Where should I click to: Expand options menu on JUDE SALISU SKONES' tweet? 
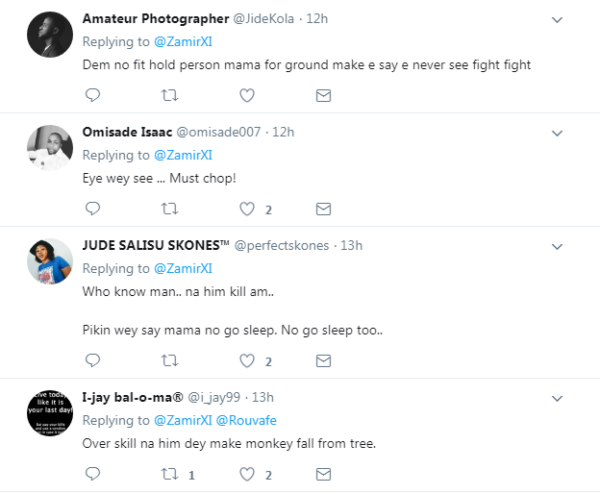click(x=557, y=247)
